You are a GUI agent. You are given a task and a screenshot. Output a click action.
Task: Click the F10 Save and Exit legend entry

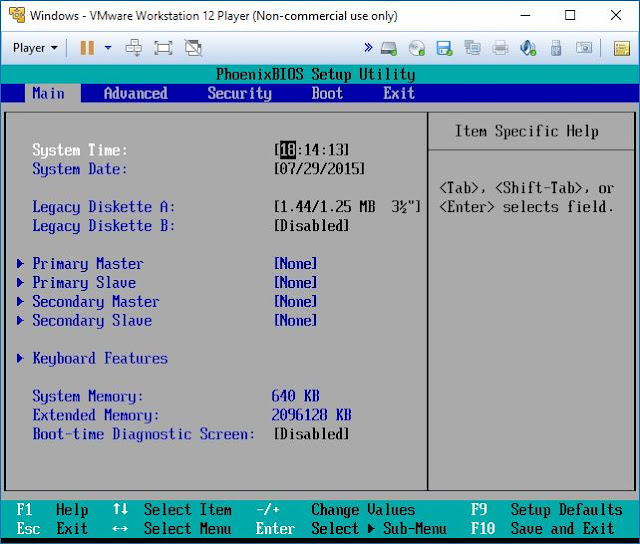point(542,528)
